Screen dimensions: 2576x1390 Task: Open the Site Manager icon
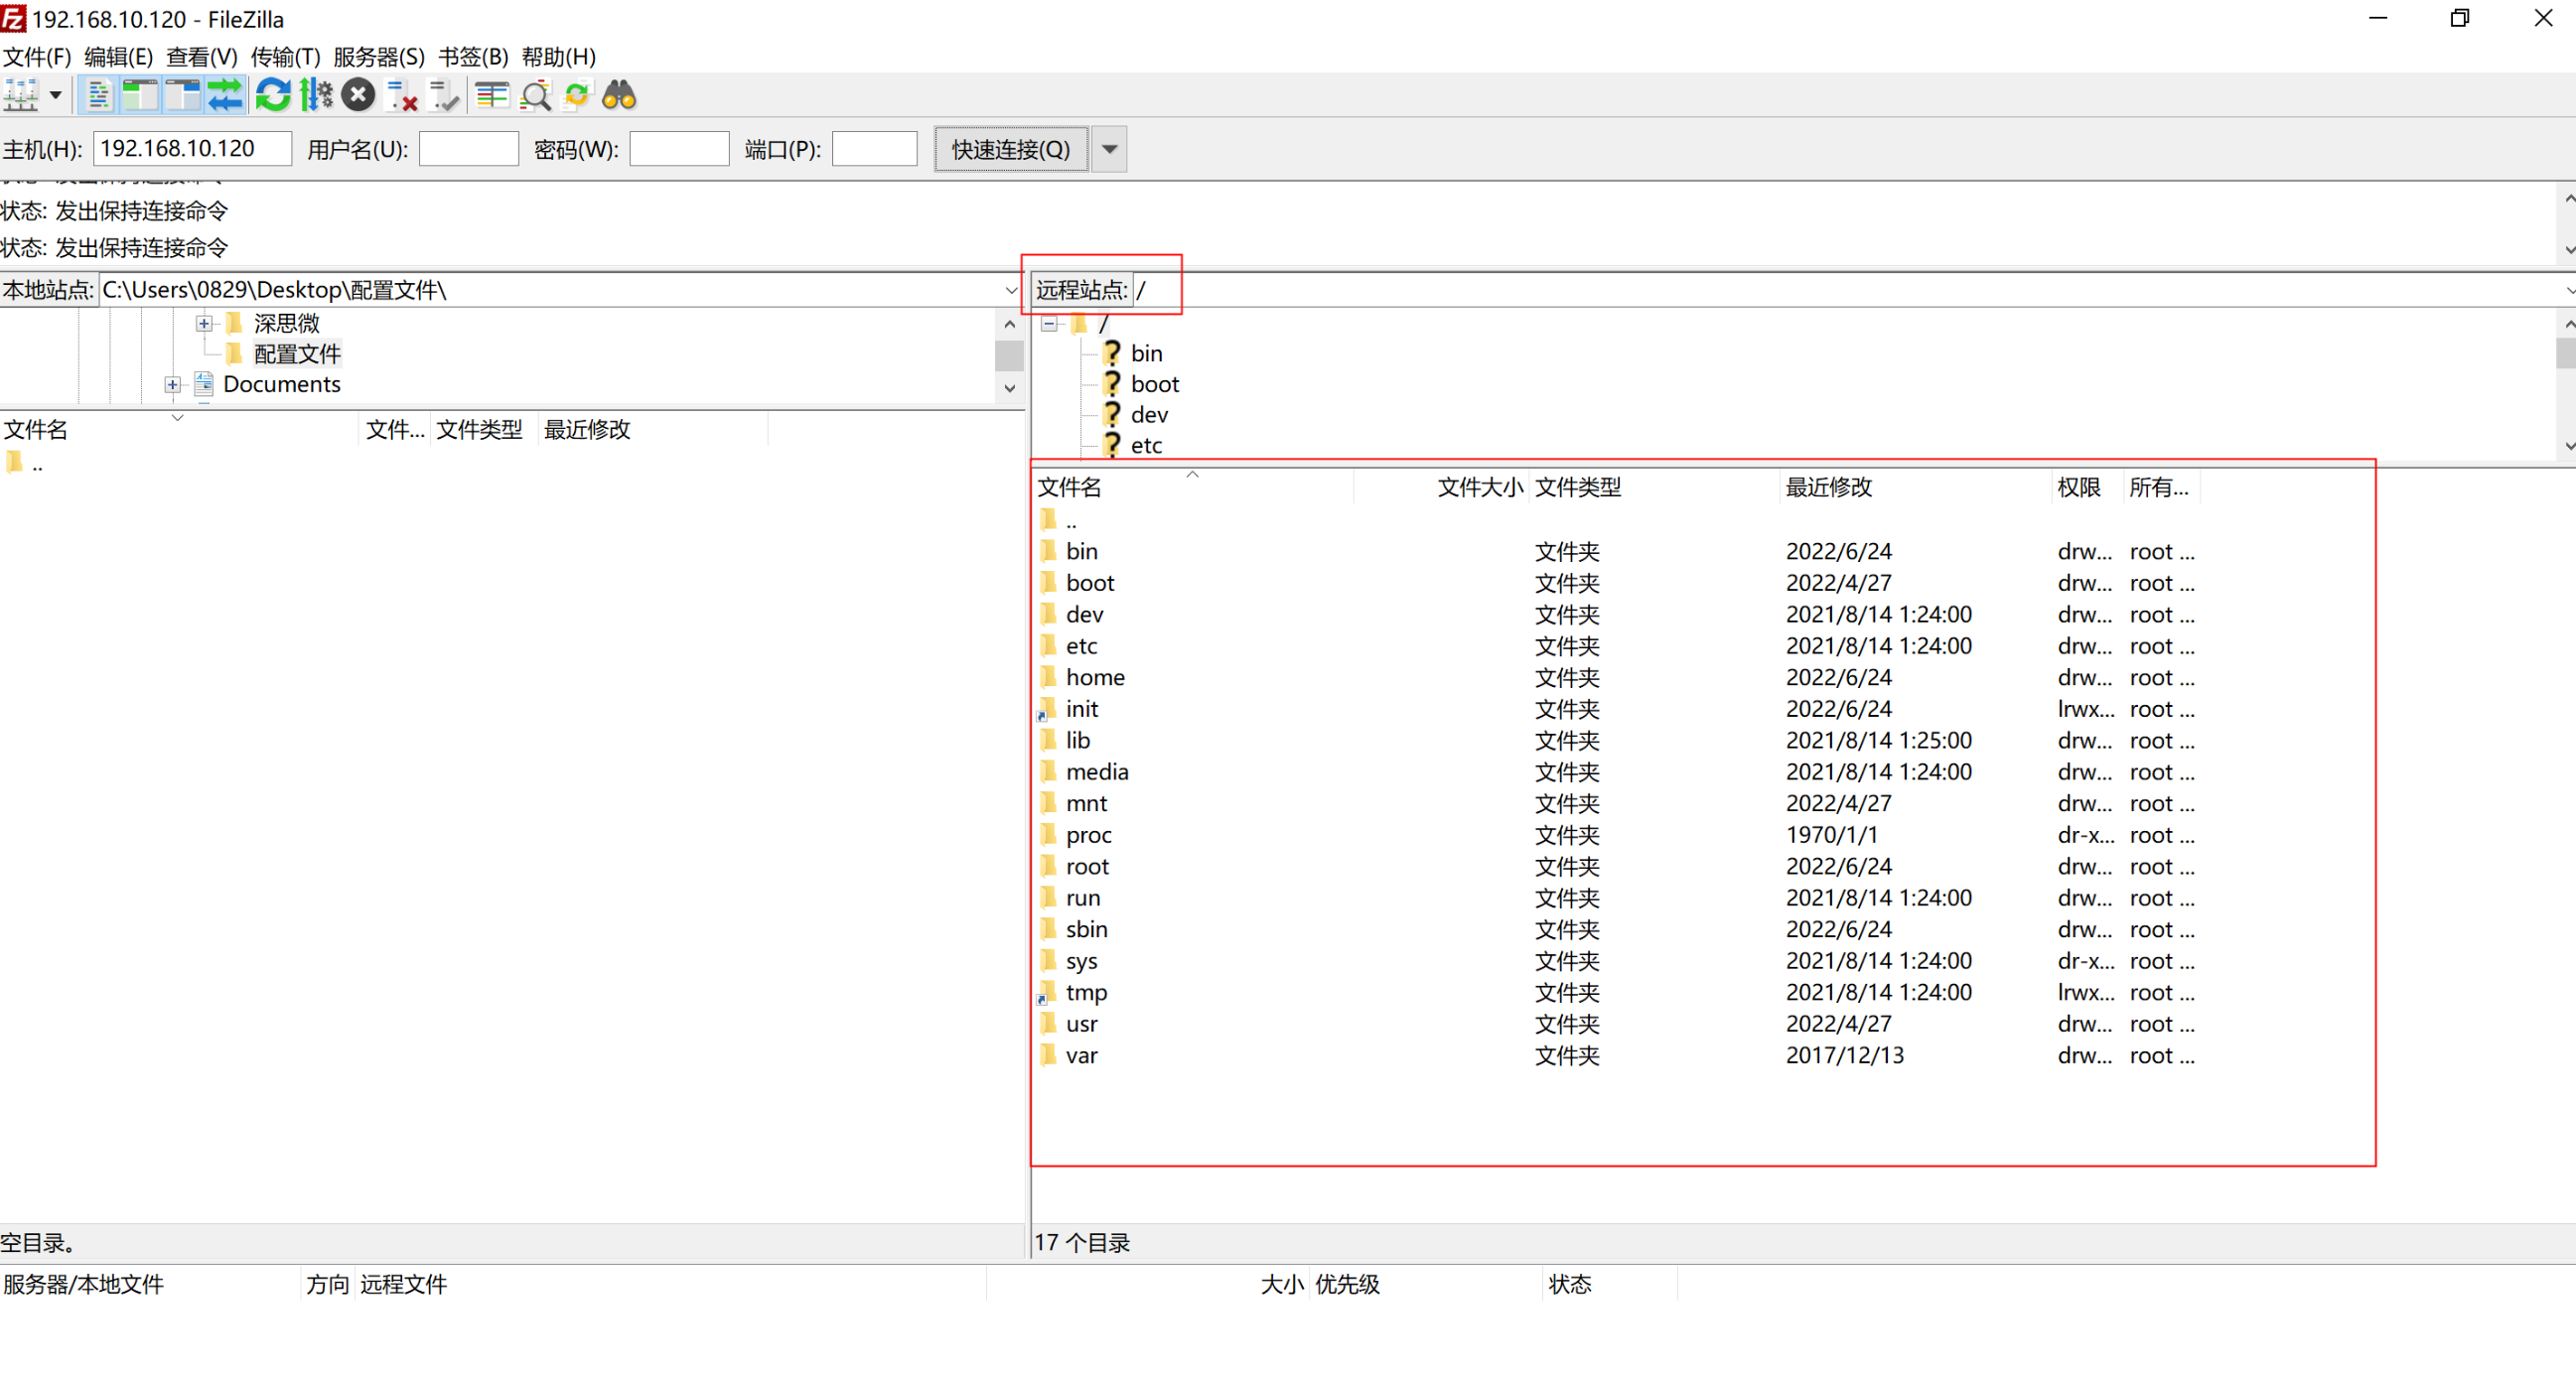20,95
